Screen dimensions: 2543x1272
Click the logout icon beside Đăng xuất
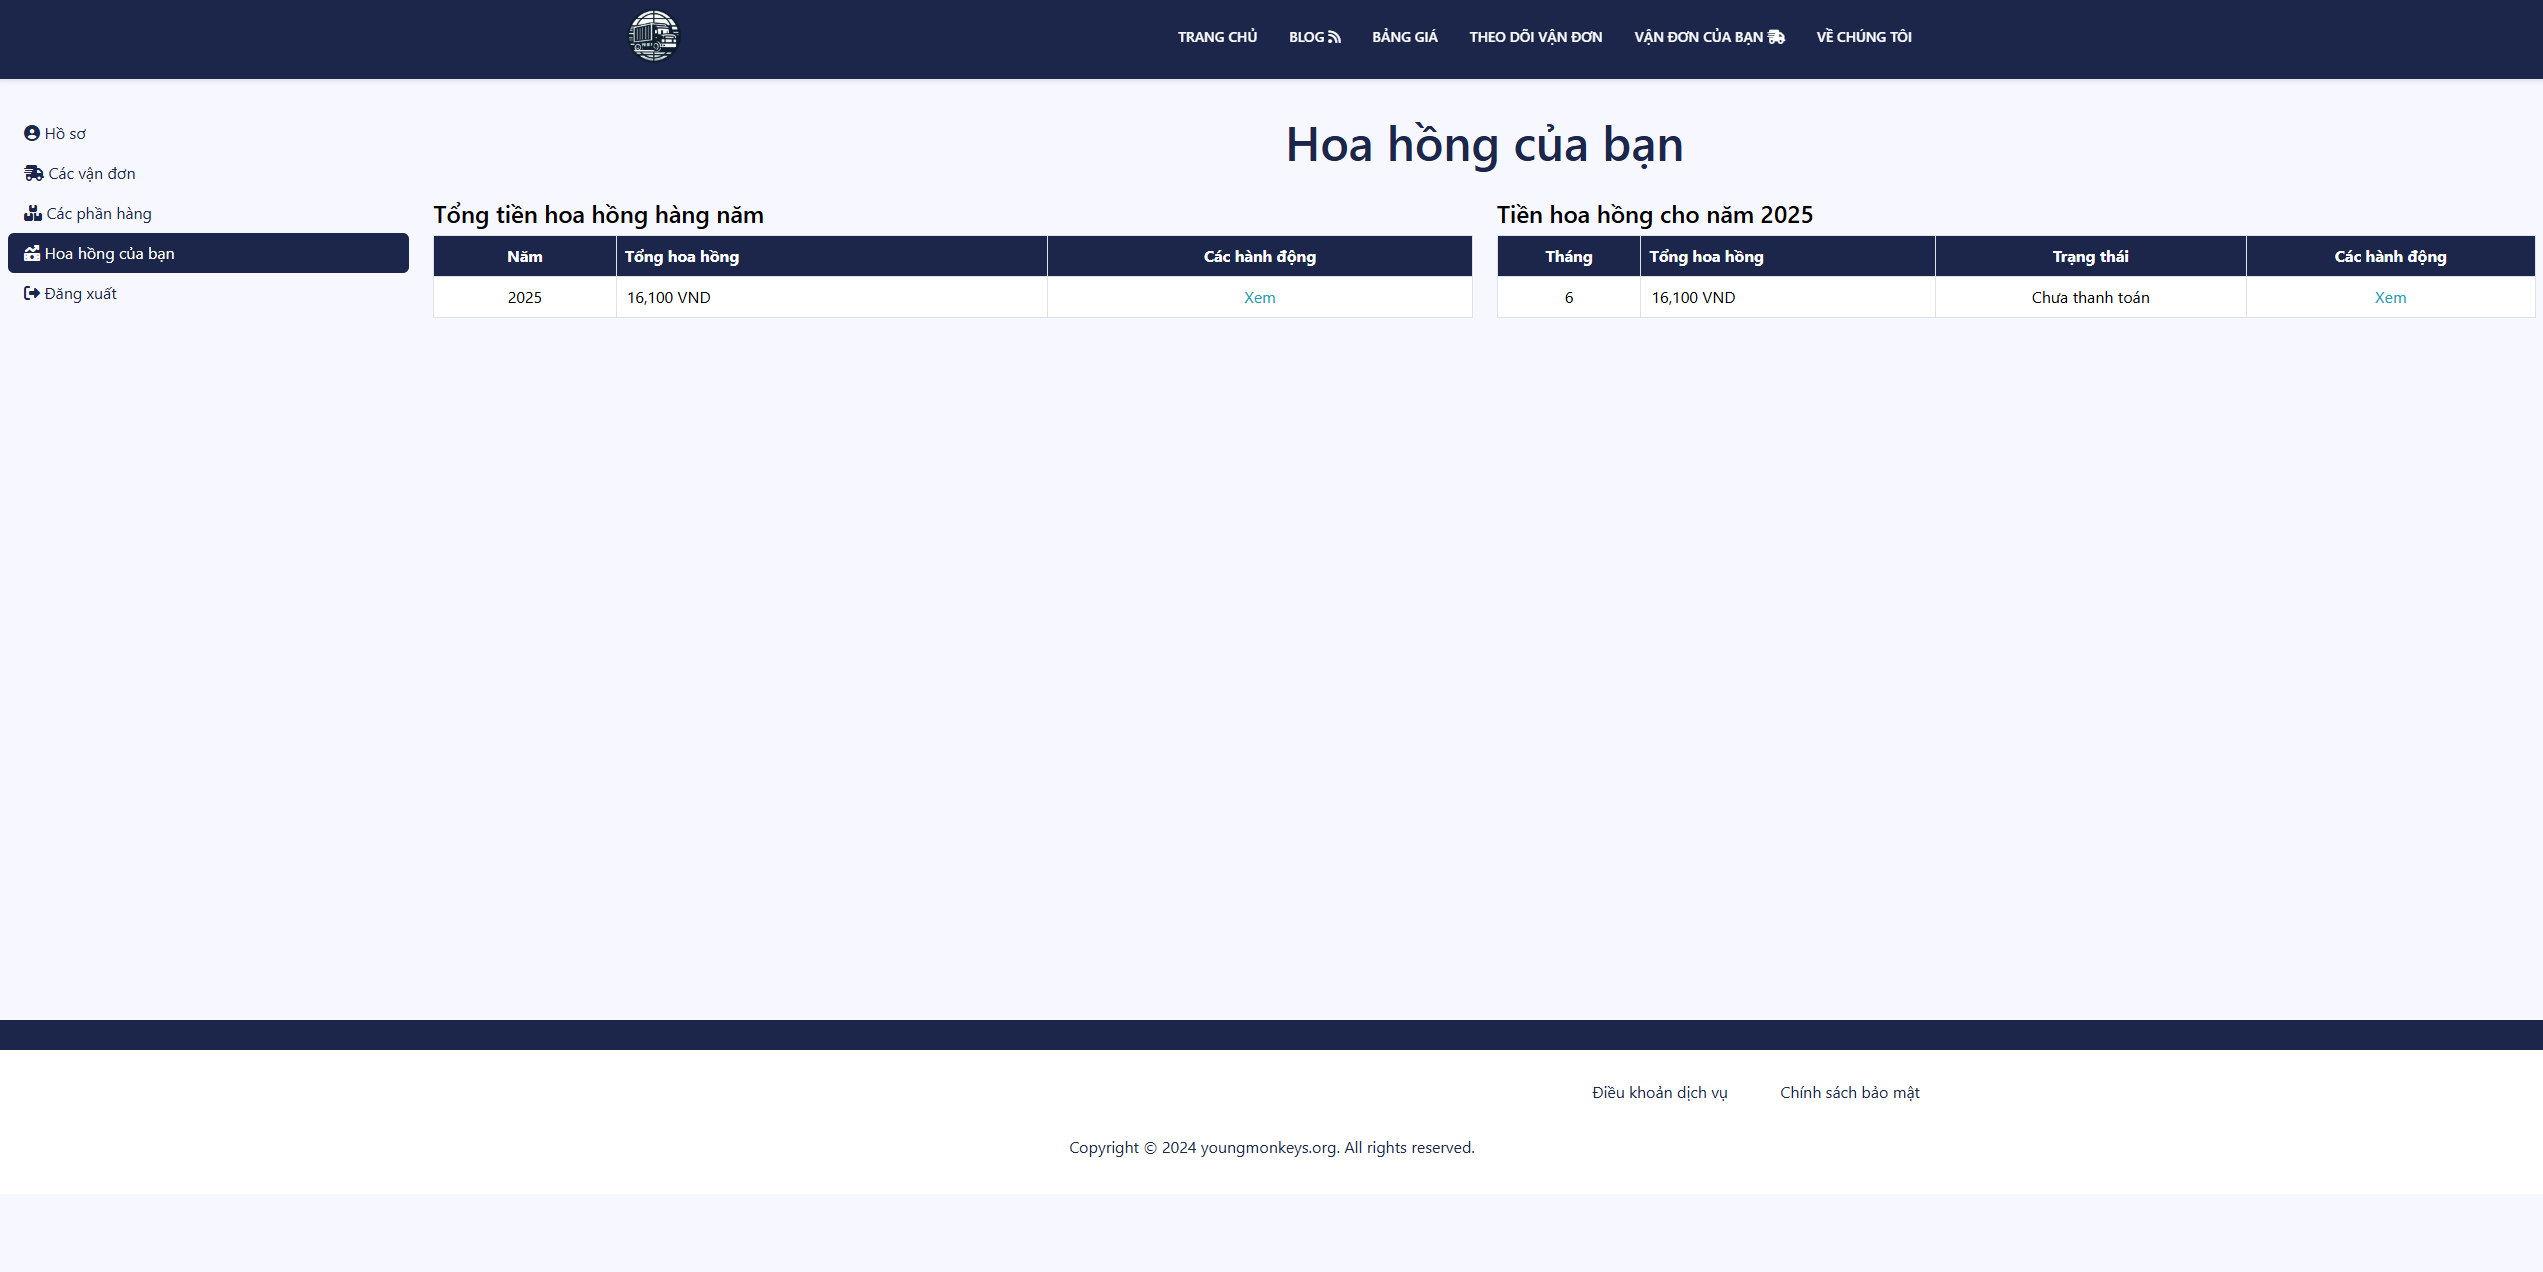pos(32,293)
